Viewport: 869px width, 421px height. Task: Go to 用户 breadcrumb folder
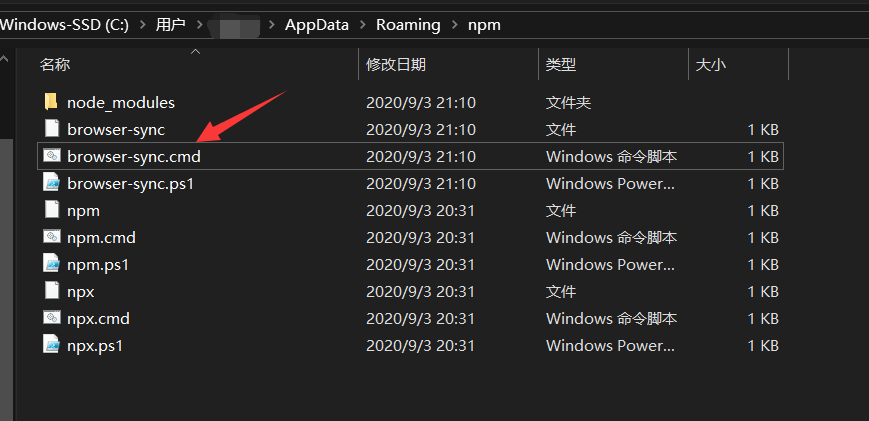171,25
